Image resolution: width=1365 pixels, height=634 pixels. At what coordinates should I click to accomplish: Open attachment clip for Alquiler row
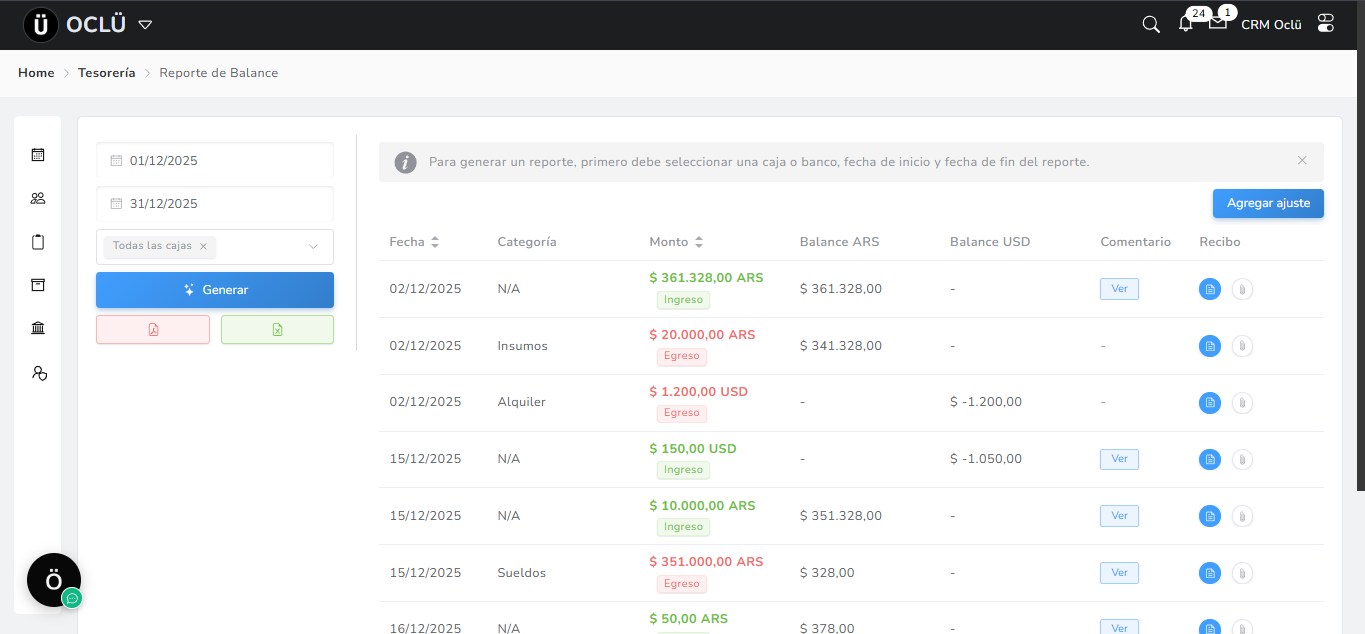click(1242, 403)
